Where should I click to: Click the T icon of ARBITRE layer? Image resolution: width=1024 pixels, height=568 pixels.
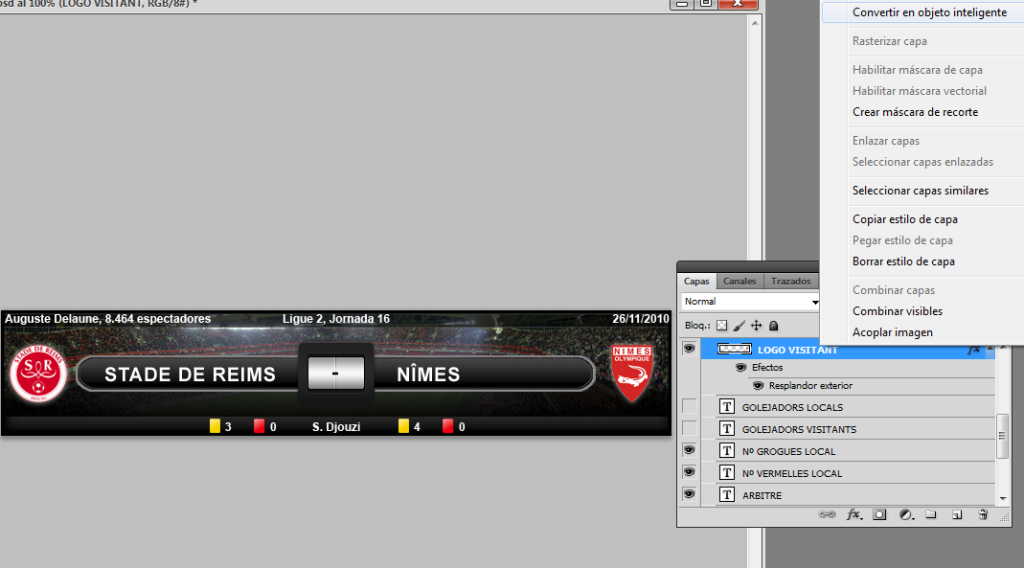click(727, 495)
